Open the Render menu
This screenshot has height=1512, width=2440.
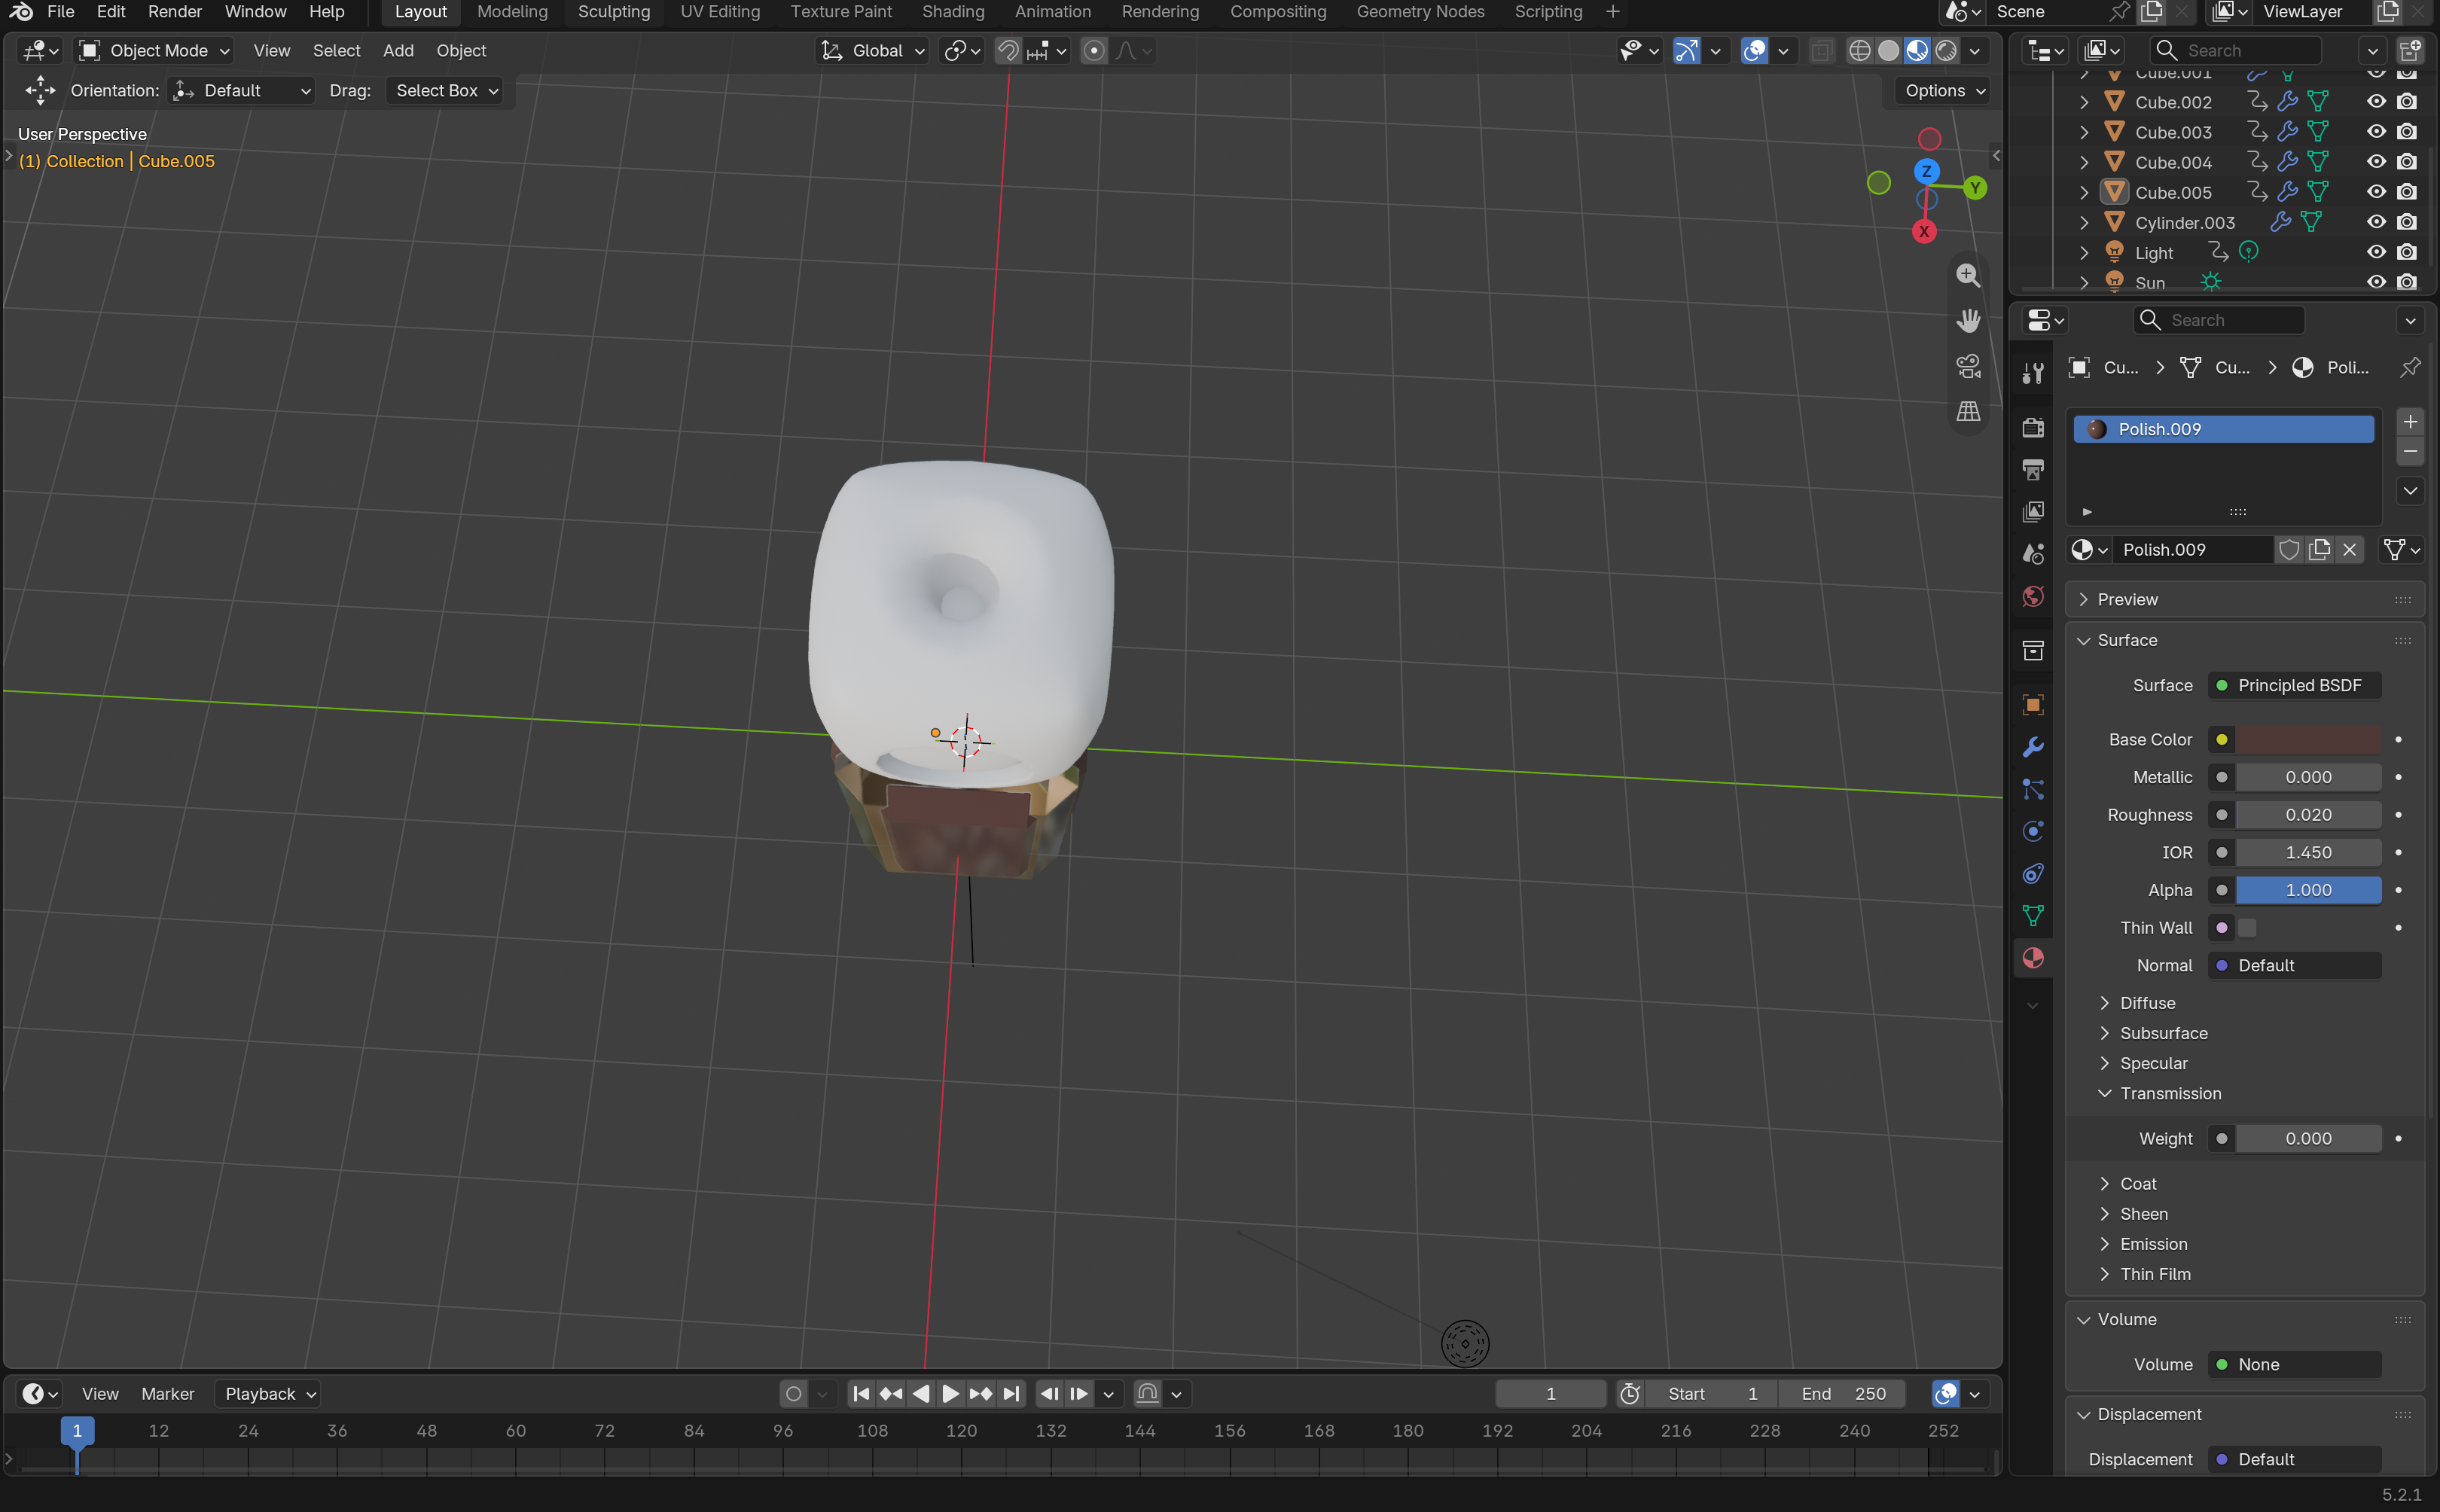point(175,12)
